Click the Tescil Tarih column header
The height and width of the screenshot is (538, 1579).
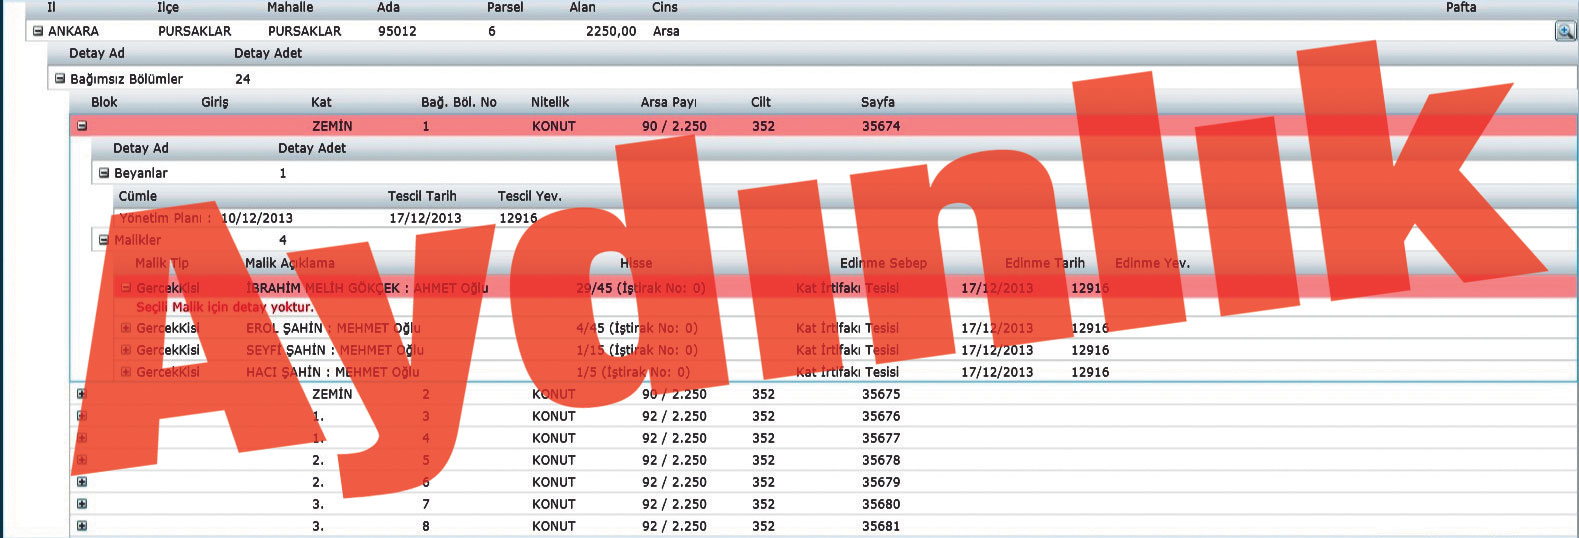(x=422, y=196)
